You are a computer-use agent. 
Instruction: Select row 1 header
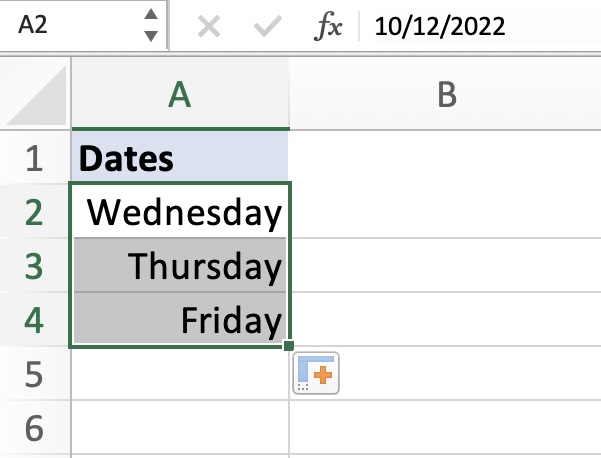(35, 158)
